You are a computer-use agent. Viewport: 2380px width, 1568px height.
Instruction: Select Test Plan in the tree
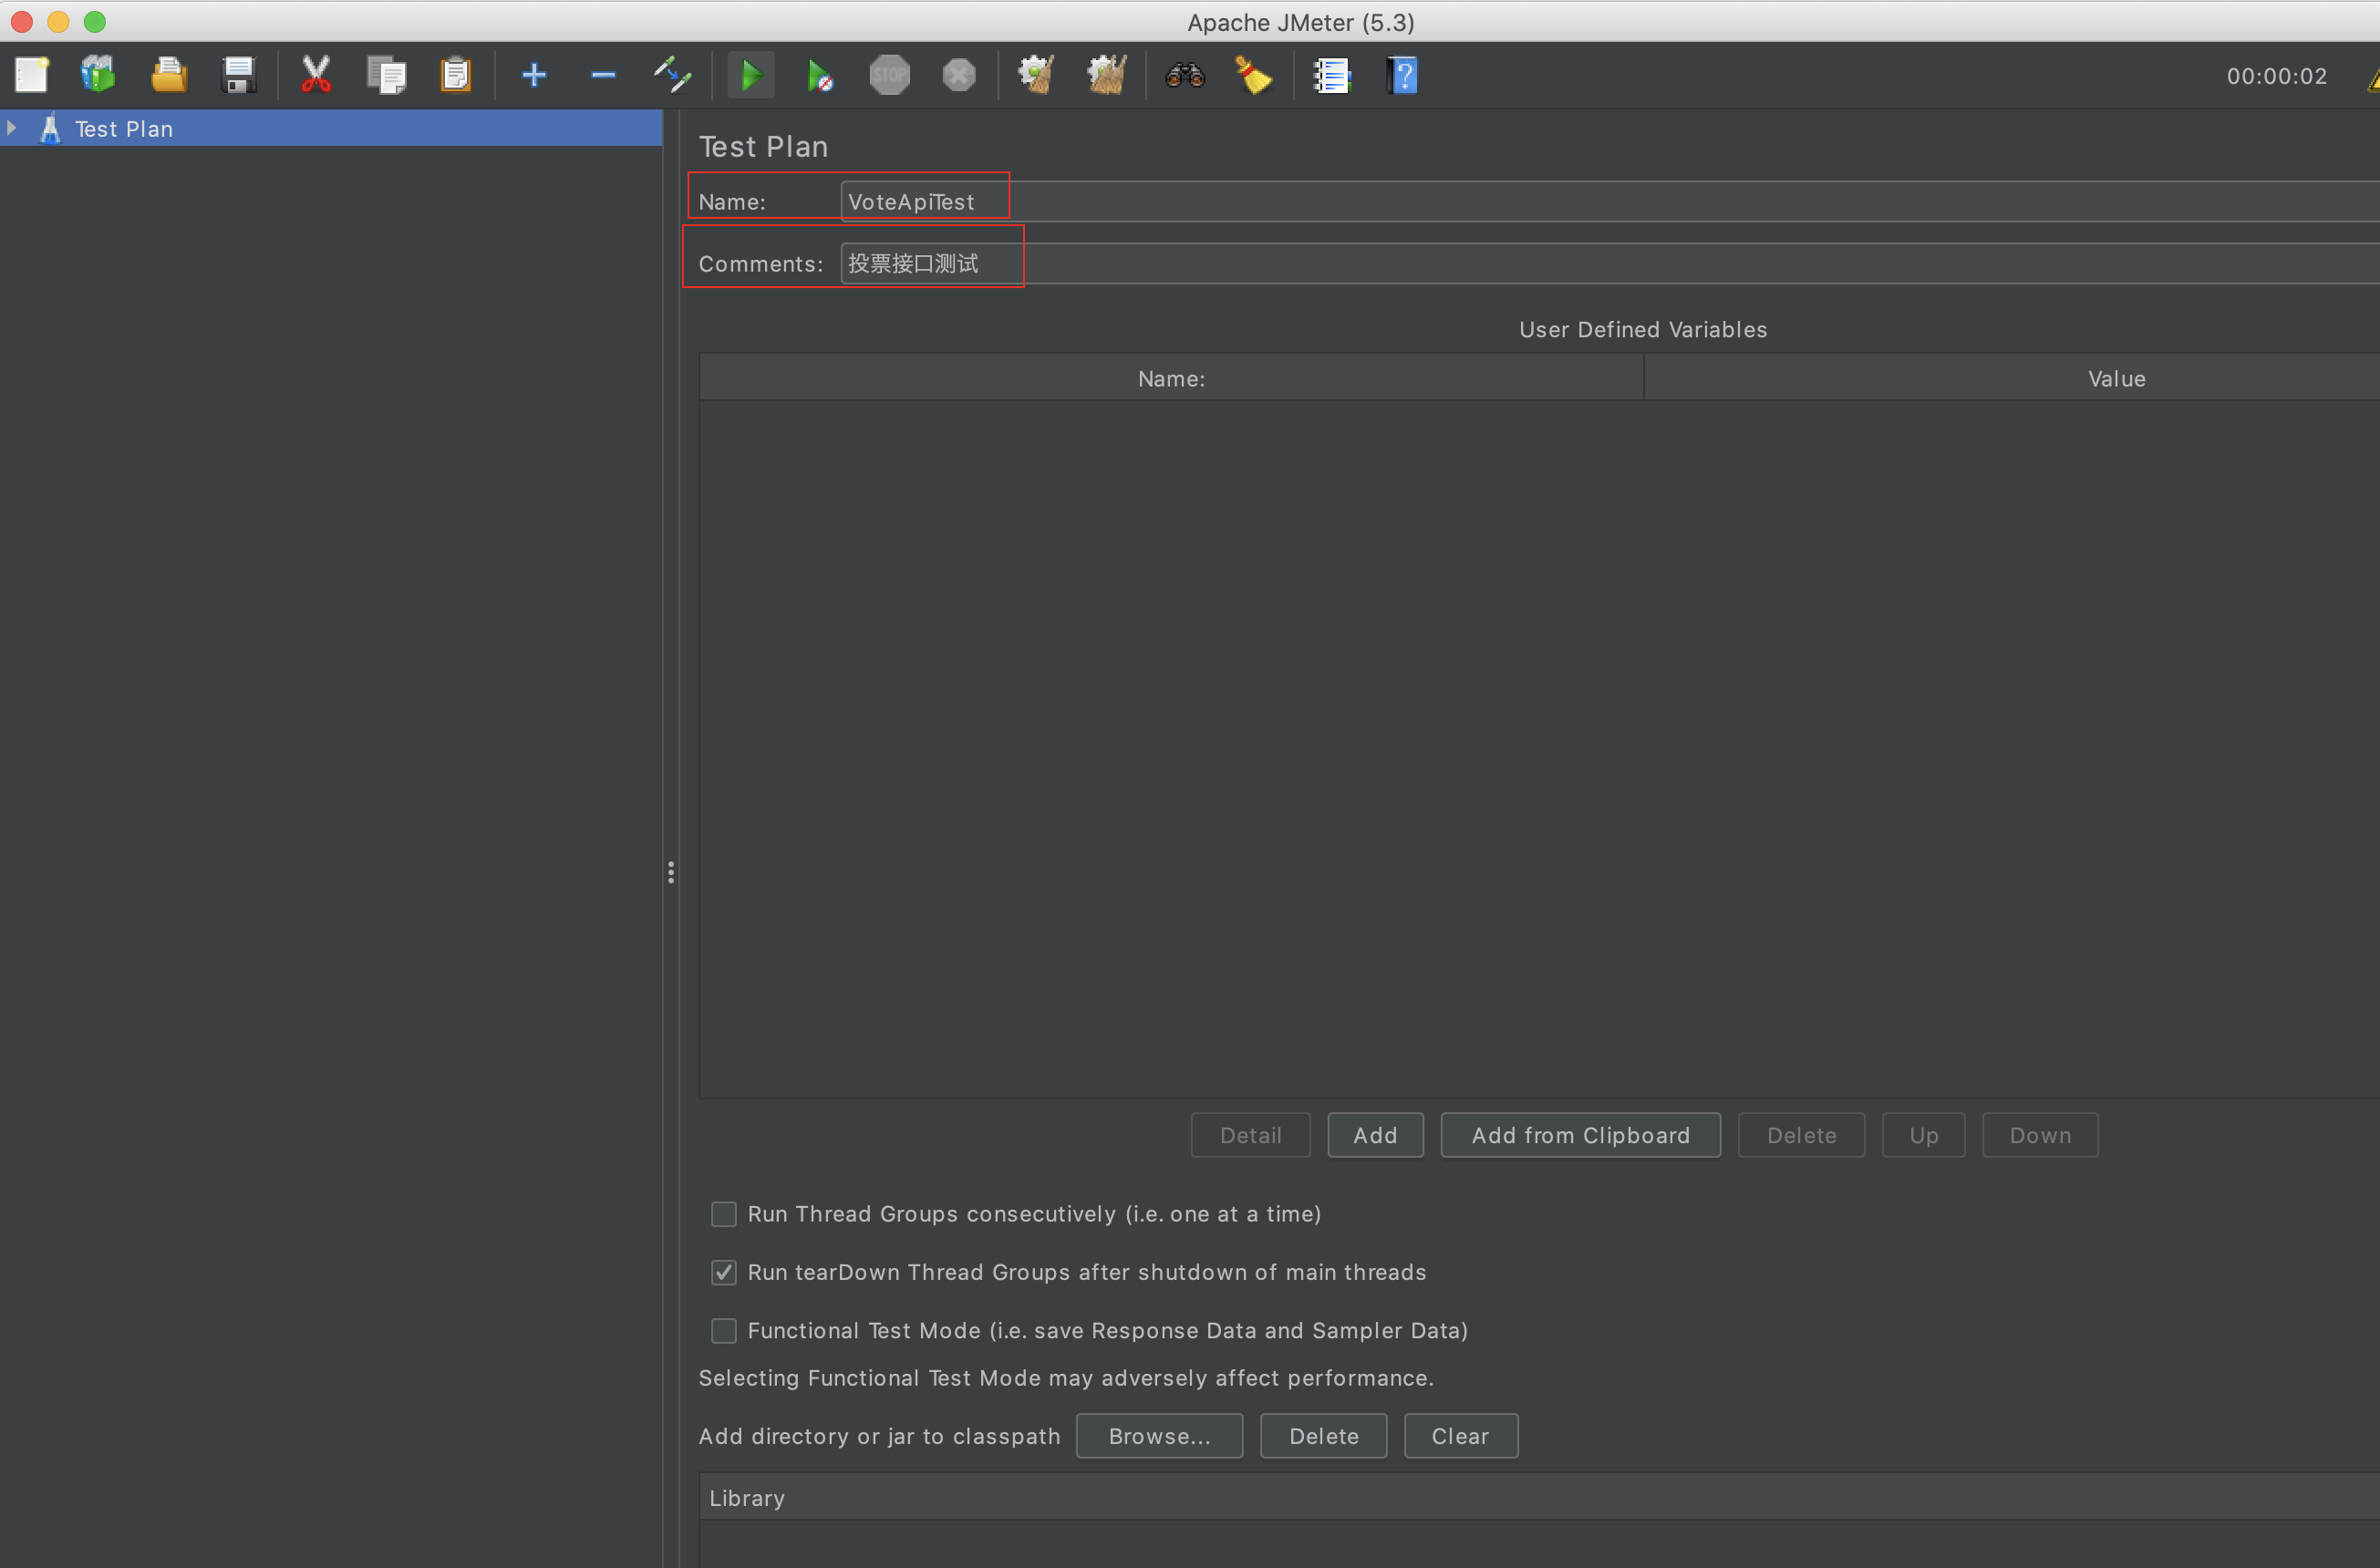(124, 129)
